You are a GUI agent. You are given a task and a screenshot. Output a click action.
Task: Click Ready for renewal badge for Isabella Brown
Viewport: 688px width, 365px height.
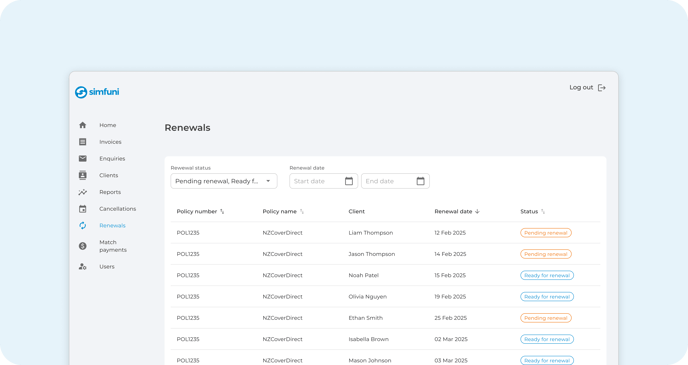[x=547, y=339]
